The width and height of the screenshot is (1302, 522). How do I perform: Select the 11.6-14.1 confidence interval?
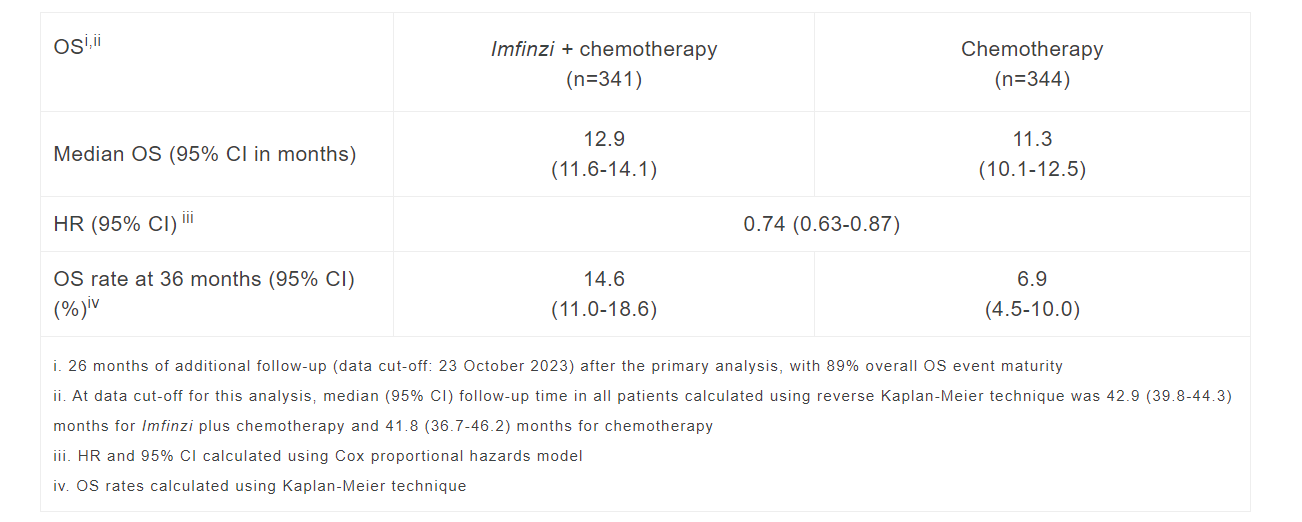point(604,169)
